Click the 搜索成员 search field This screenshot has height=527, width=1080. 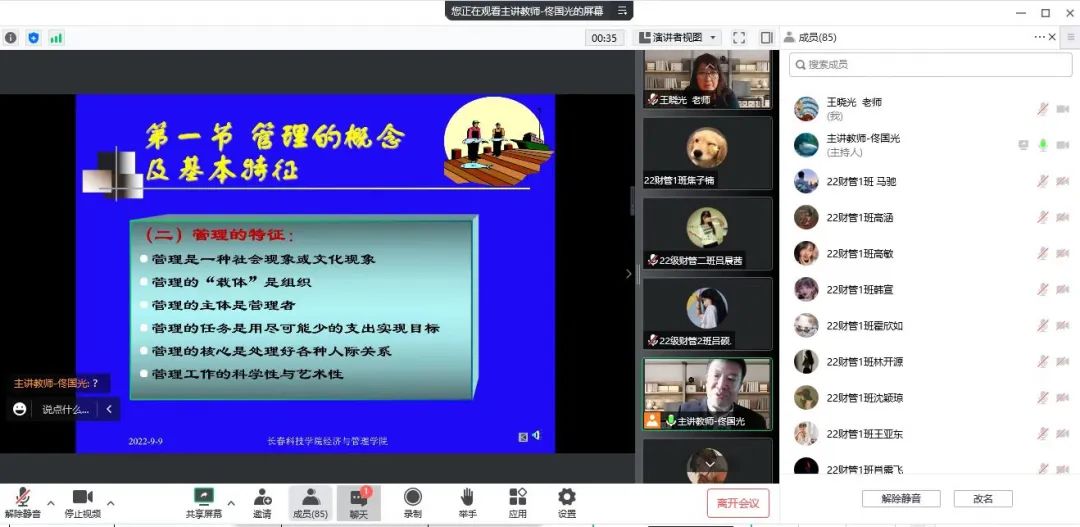coord(922,65)
